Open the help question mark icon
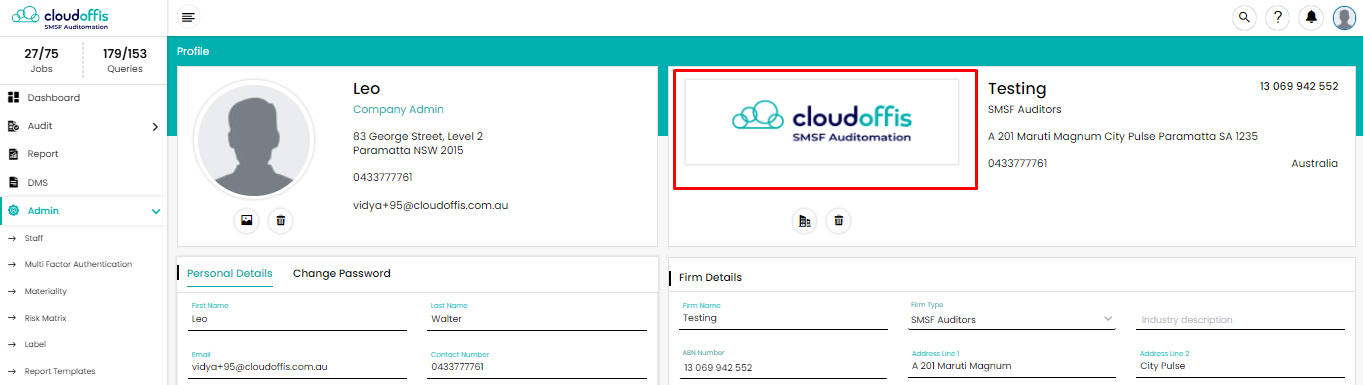 point(1277,17)
